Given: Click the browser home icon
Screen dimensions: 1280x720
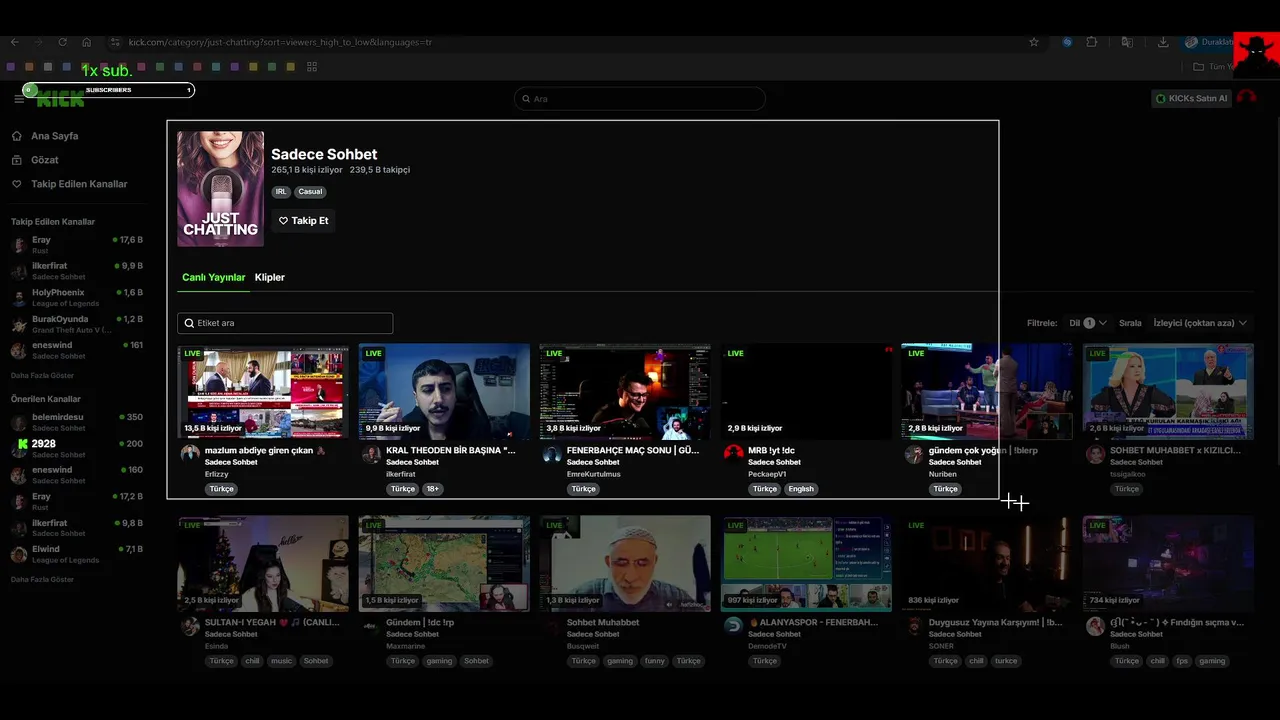Looking at the screenshot, I should (87, 42).
